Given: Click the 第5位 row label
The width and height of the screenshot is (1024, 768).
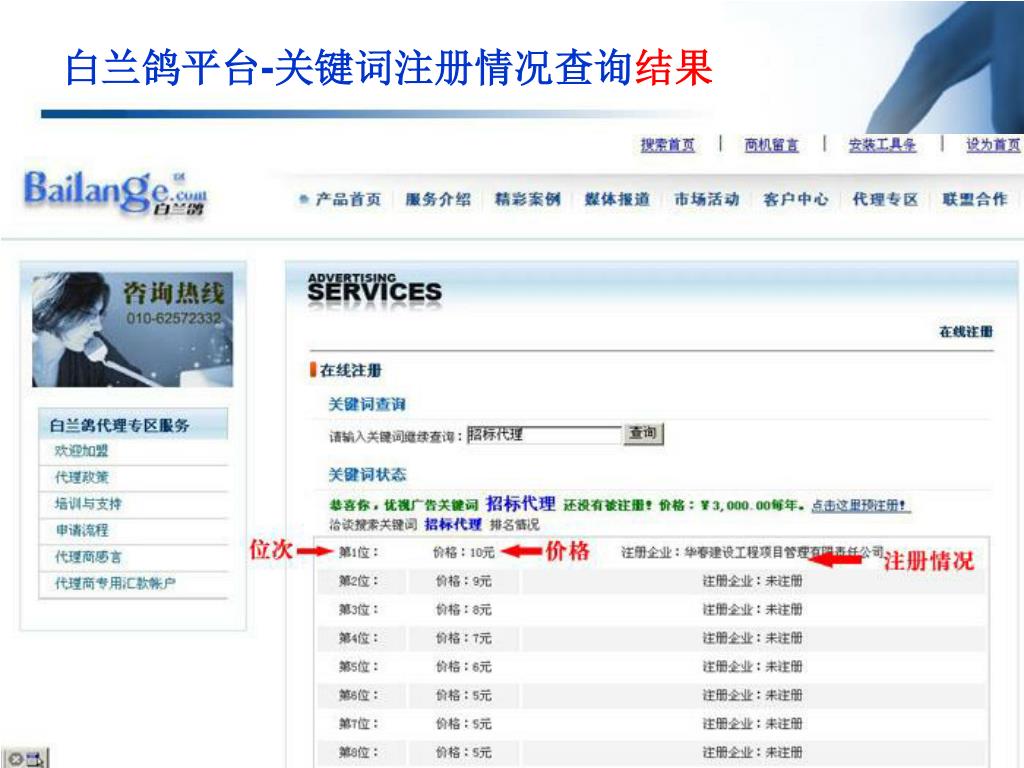Looking at the screenshot, I should click(x=359, y=667).
